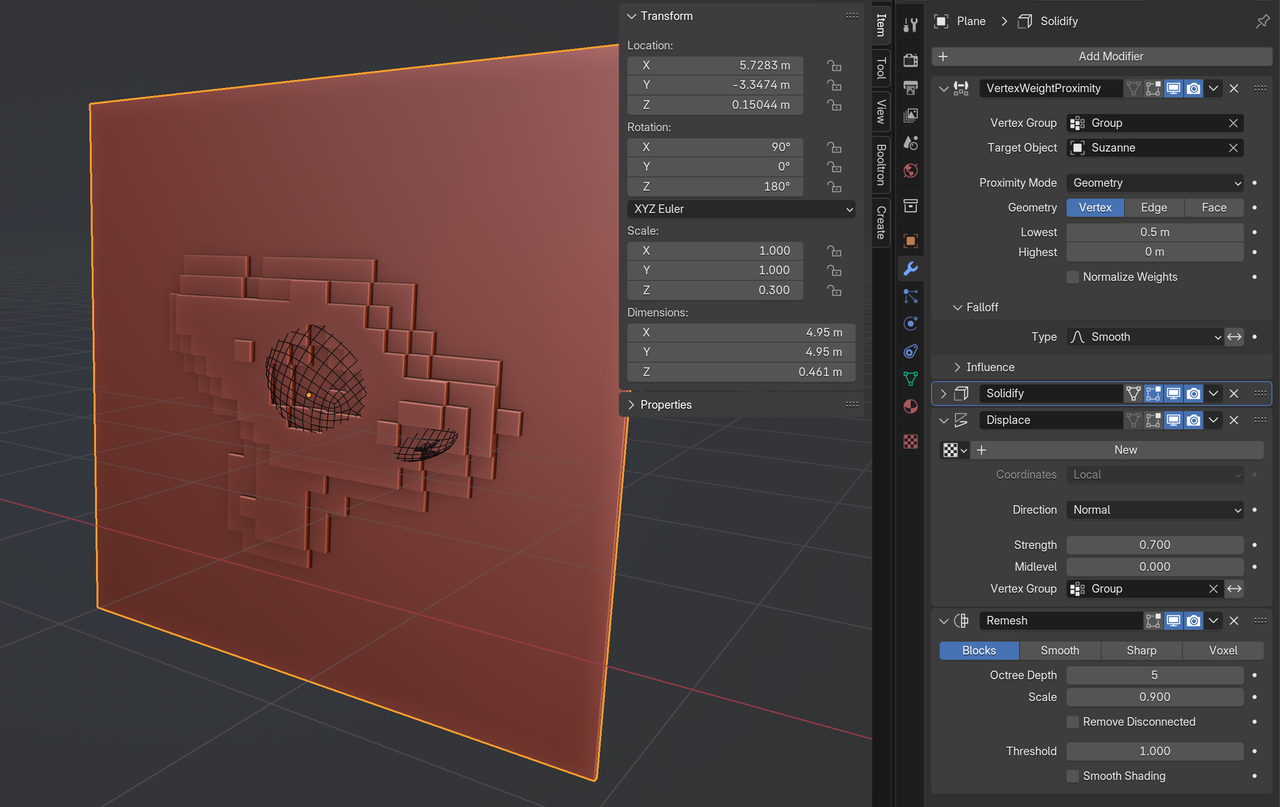
Task: Select the Voxel remesh mode
Action: [1223, 650]
